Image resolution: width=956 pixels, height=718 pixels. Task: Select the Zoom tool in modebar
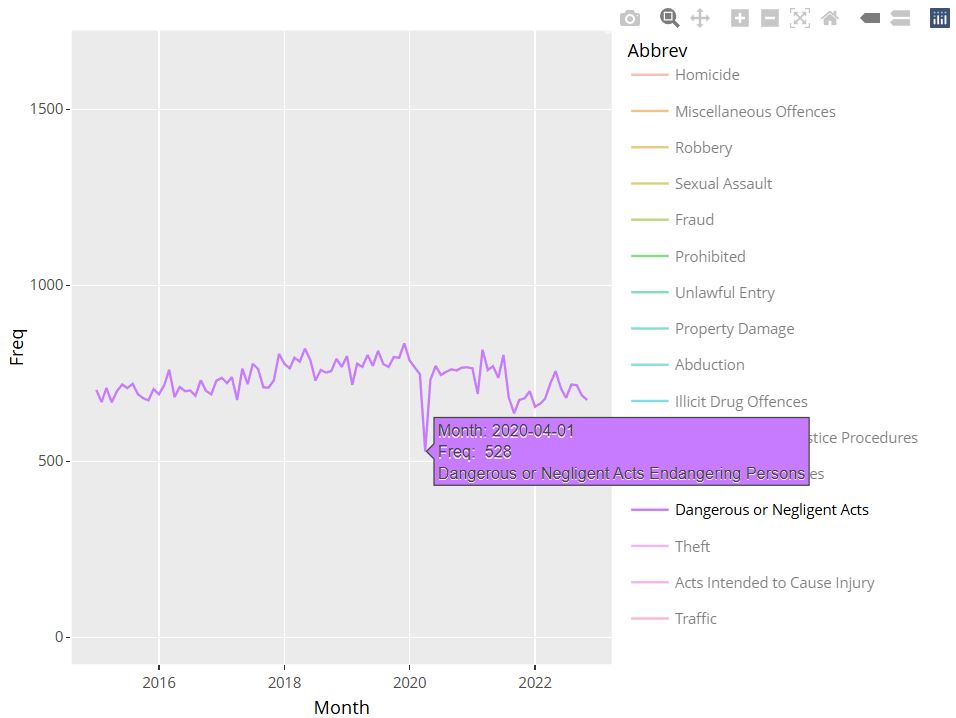(669, 18)
